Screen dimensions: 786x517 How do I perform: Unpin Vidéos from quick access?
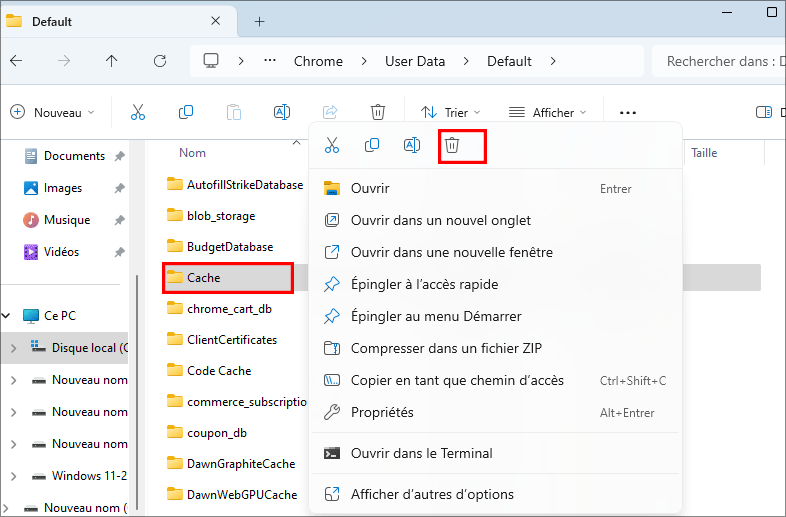(119, 252)
